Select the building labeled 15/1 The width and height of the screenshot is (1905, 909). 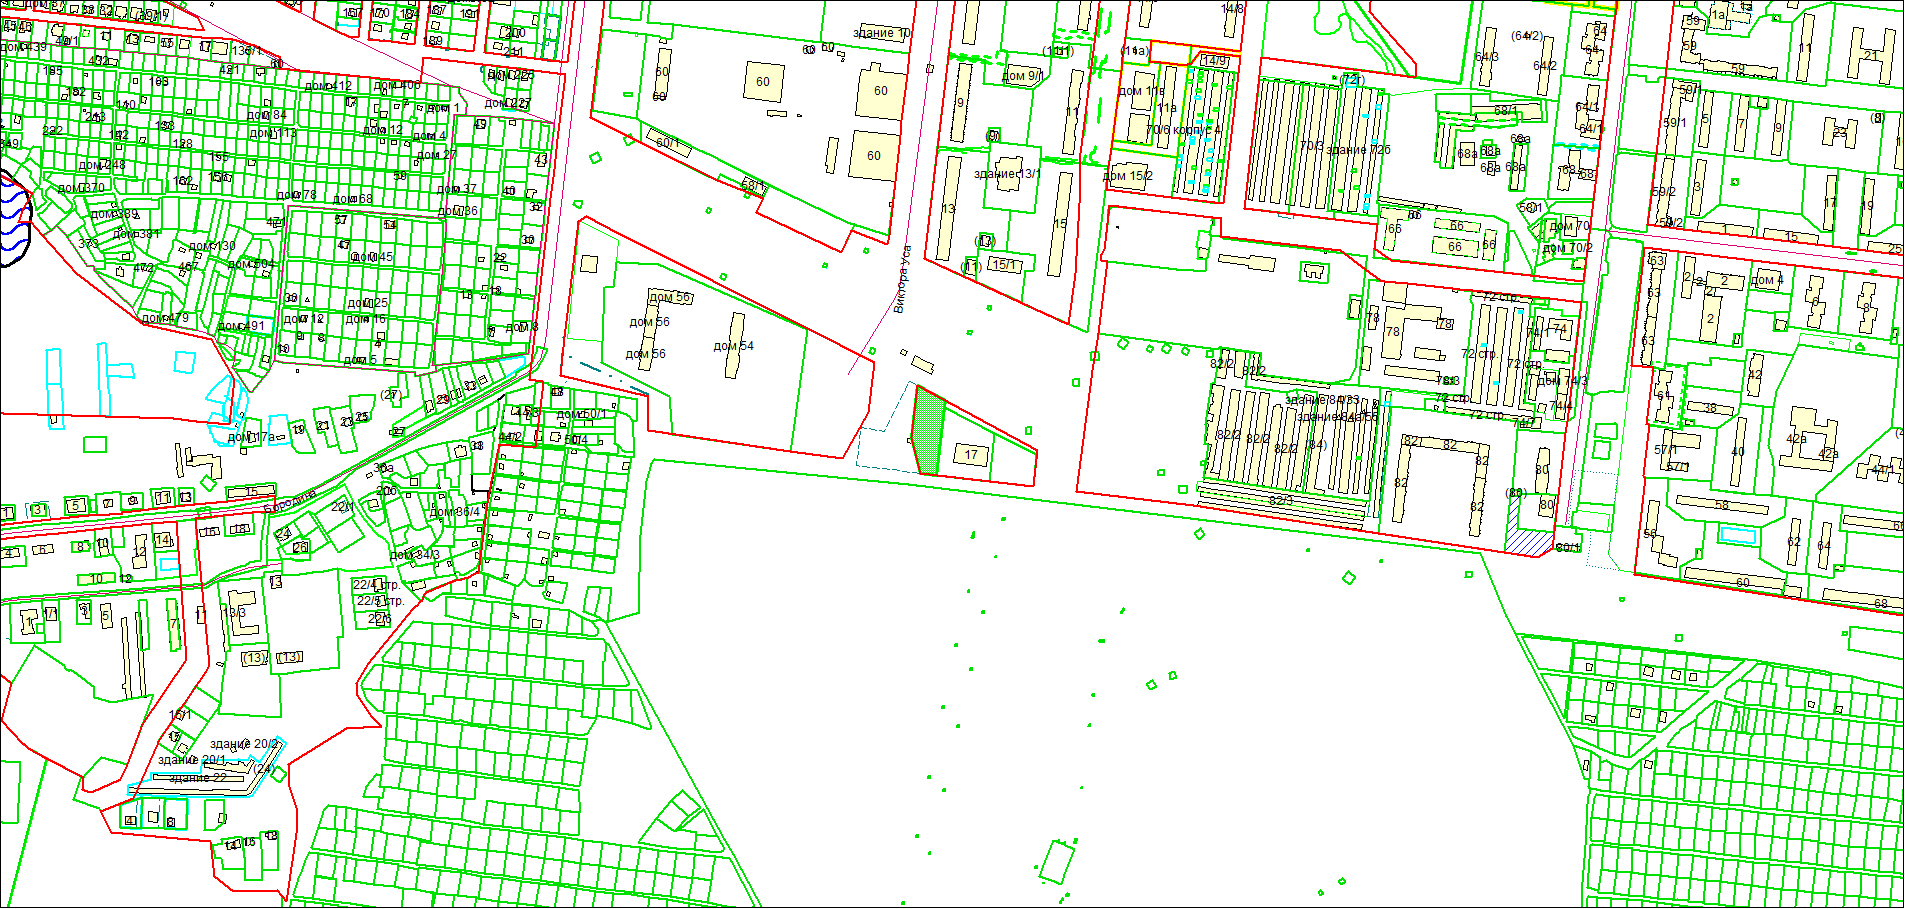pyautogui.click(x=1004, y=265)
